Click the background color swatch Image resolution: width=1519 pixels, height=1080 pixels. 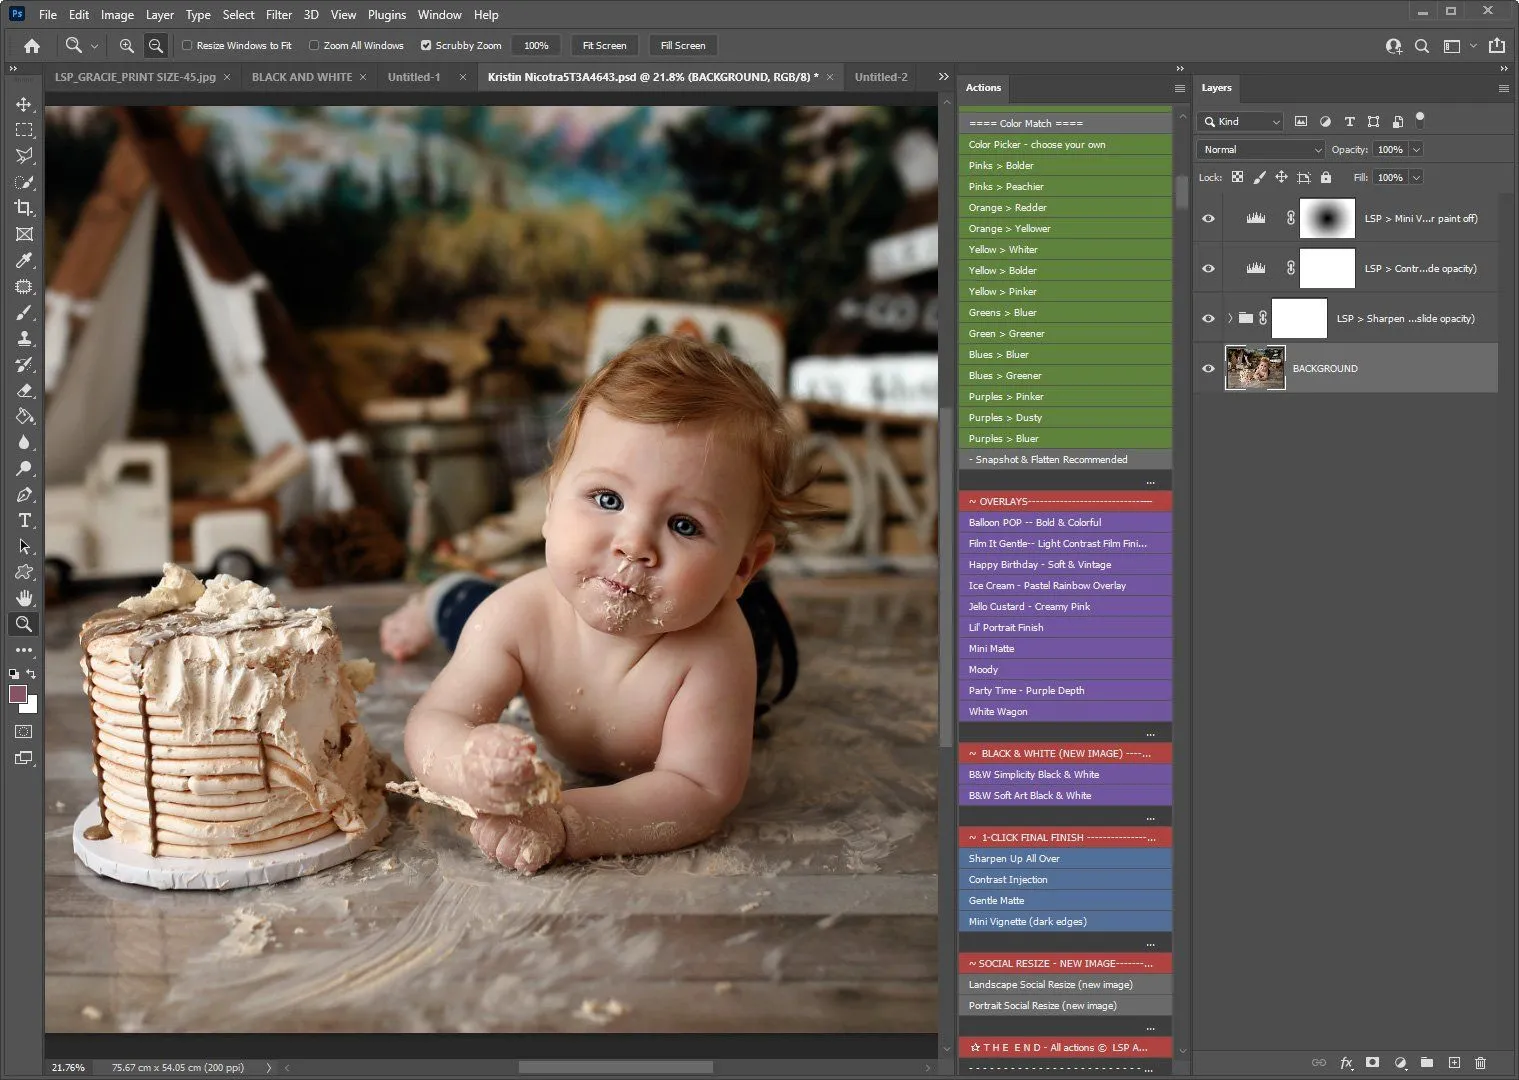click(x=31, y=706)
